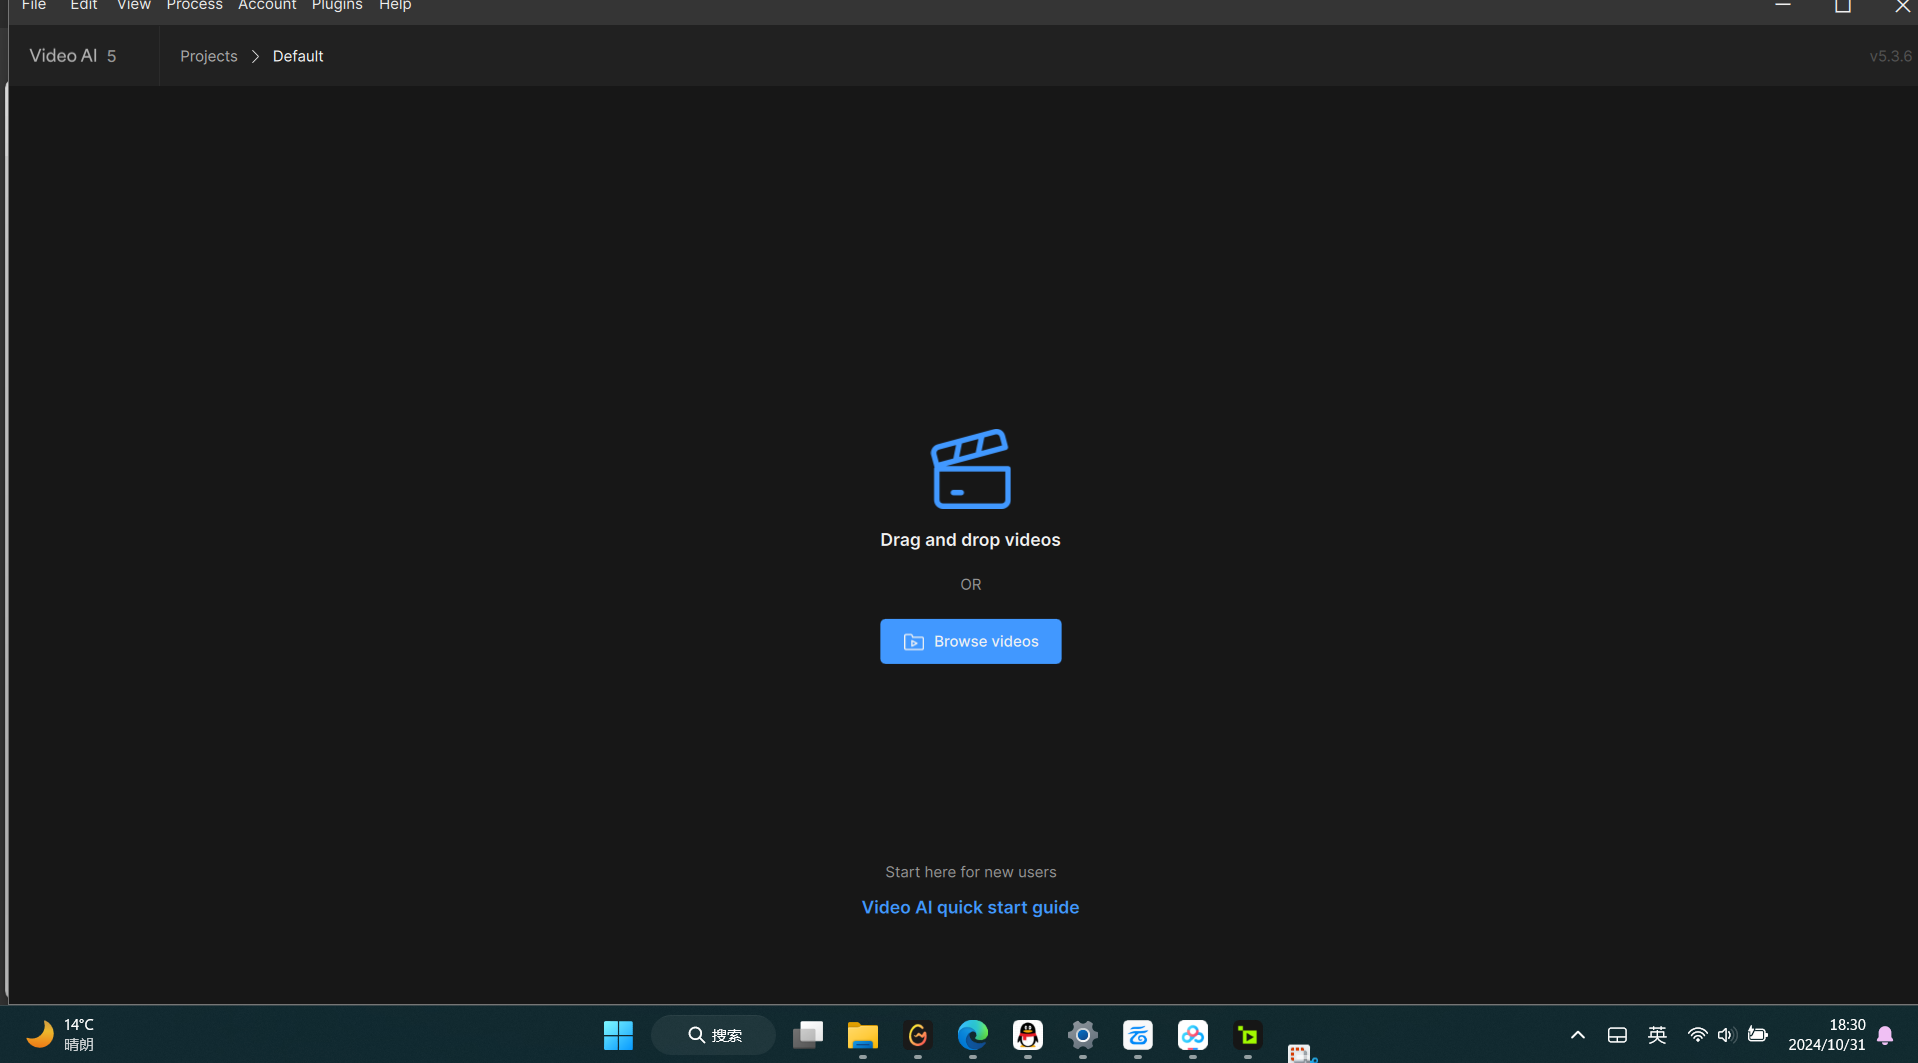Click the Topaz Video AI taskbar icon
This screenshot has height=1063, width=1918.
(x=1247, y=1035)
